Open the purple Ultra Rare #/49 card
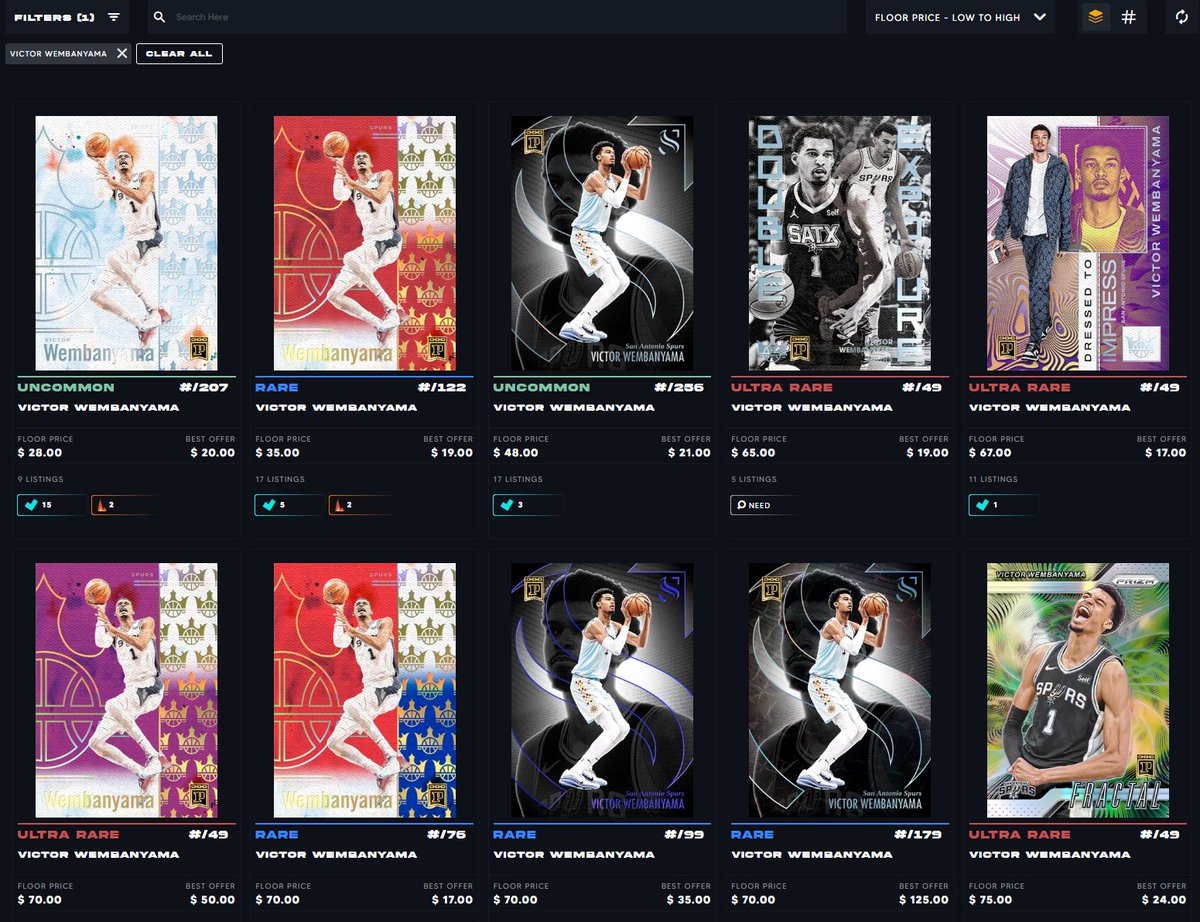 [126, 690]
